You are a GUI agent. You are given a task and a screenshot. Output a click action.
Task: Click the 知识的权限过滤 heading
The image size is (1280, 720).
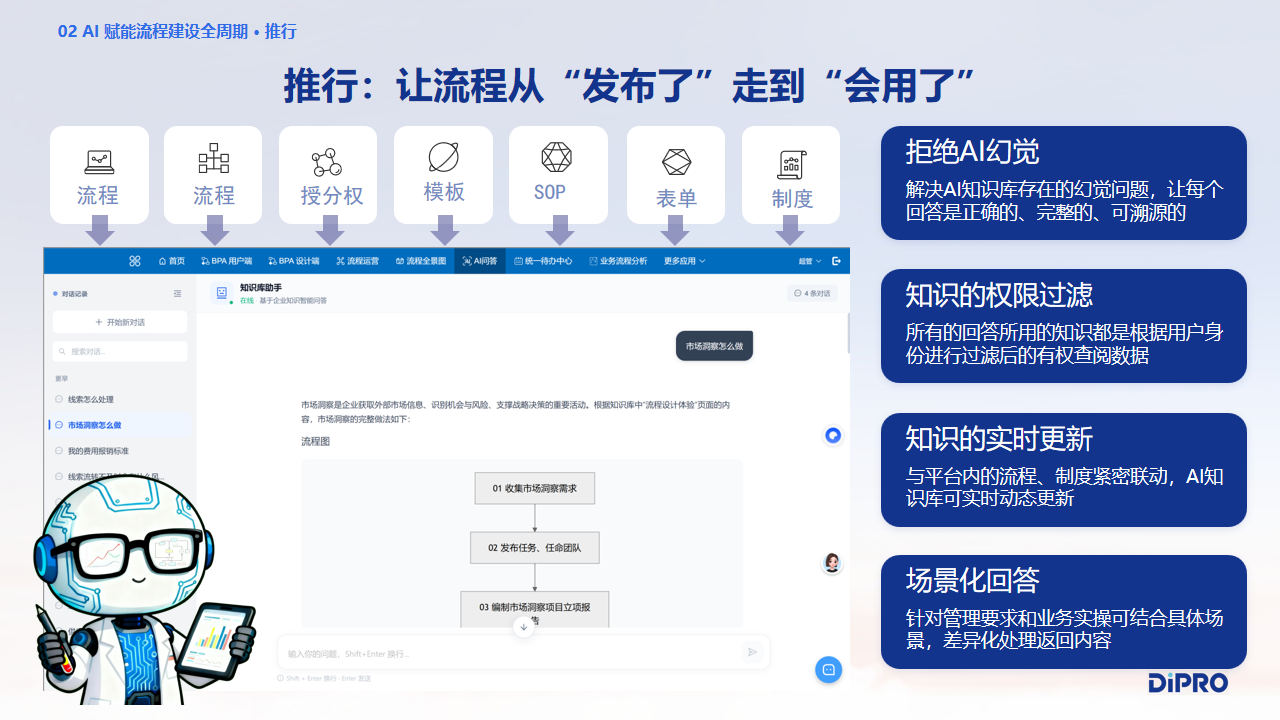tap(999, 294)
